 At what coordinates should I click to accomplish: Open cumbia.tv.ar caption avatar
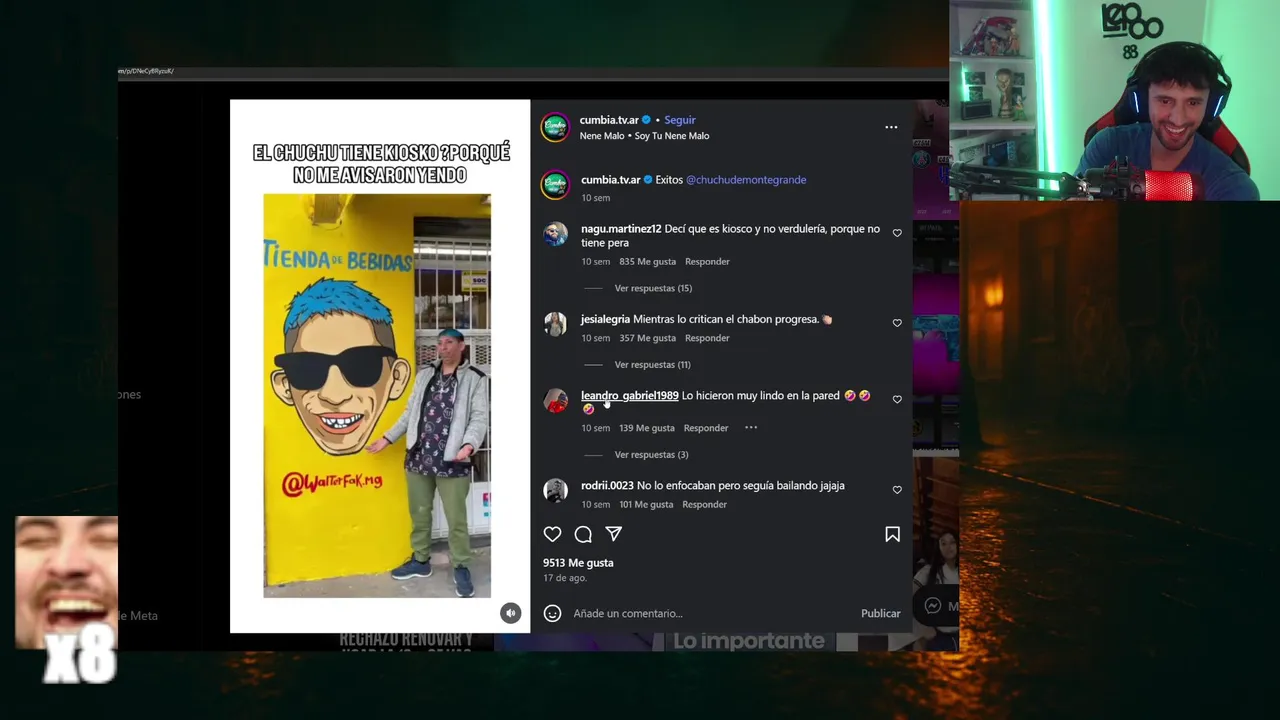coord(555,185)
